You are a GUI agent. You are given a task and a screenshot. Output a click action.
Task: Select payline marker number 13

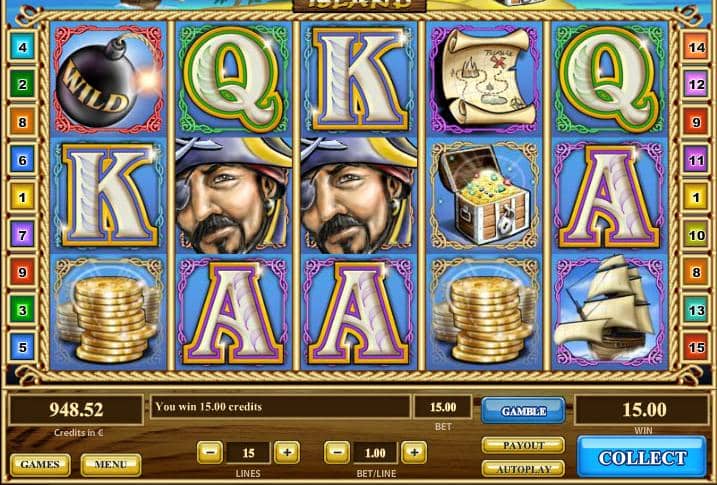(x=696, y=310)
